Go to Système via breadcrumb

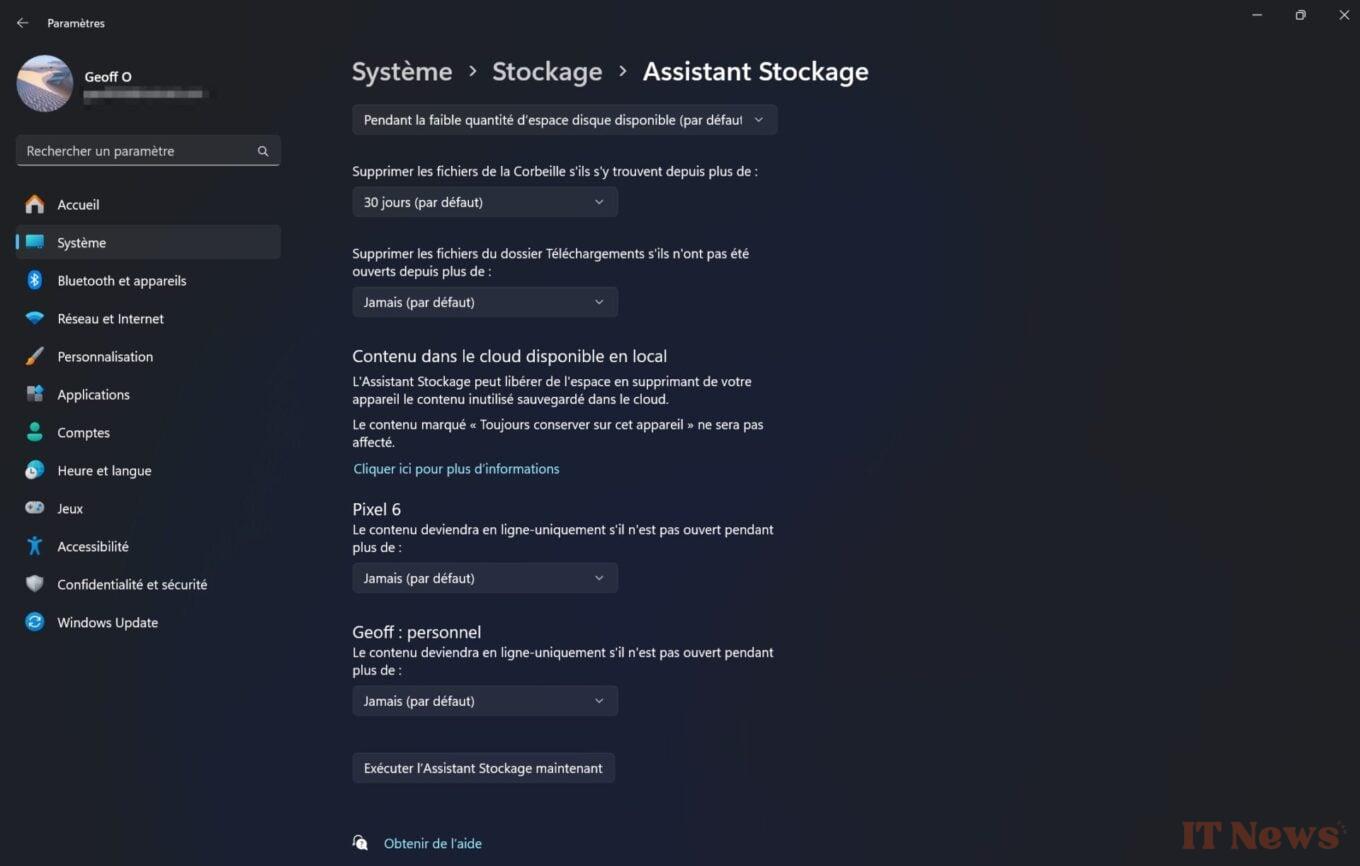[402, 71]
